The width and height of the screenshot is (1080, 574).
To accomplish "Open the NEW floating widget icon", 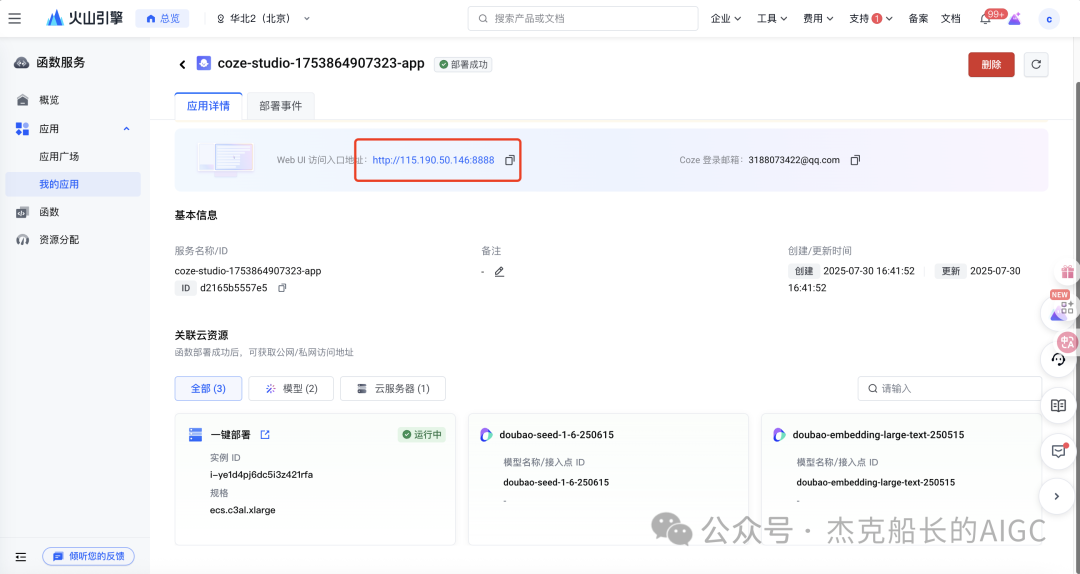I will point(1061,310).
